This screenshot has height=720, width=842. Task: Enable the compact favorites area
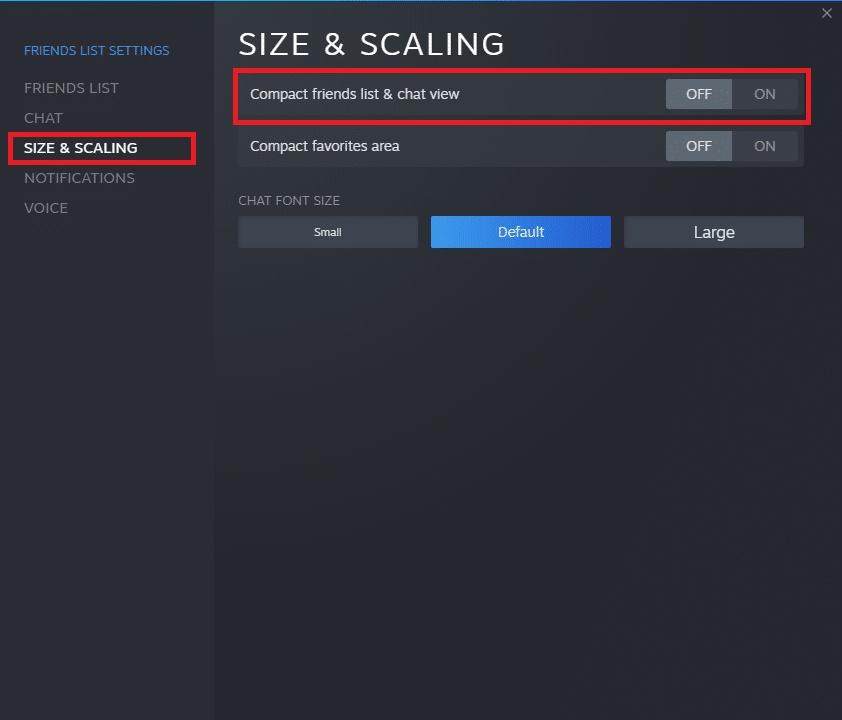pyautogui.click(x=765, y=146)
